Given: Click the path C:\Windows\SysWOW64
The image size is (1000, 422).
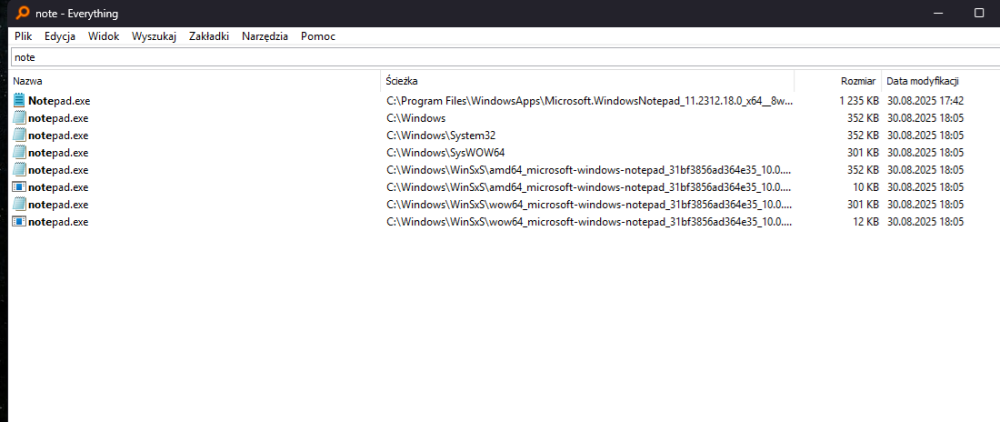Looking at the screenshot, I should pyautogui.click(x=446, y=152).
